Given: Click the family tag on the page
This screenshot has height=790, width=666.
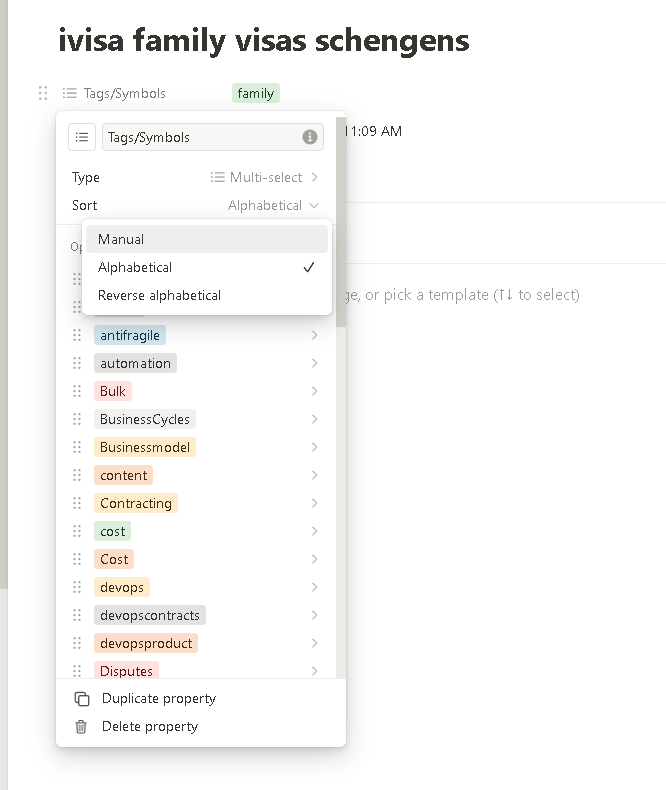Looking at the screenshot, I should pyautogui.click(x=256, y=93).
